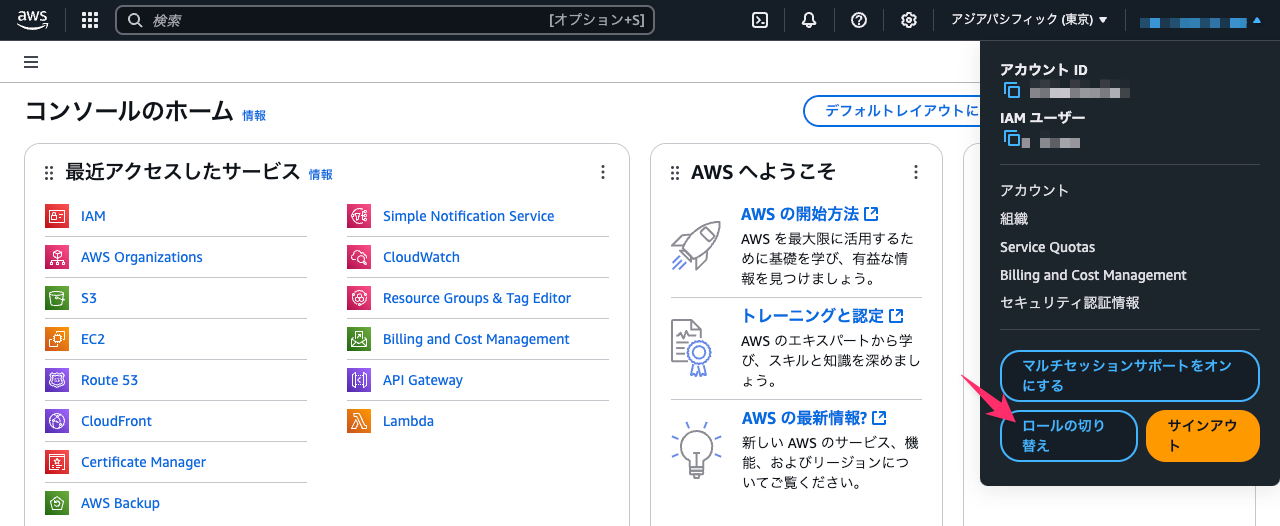Screen dimensions: 1280x526
Task: Open the Resource Groups & Tag Editor link
Action: (477, 298)
